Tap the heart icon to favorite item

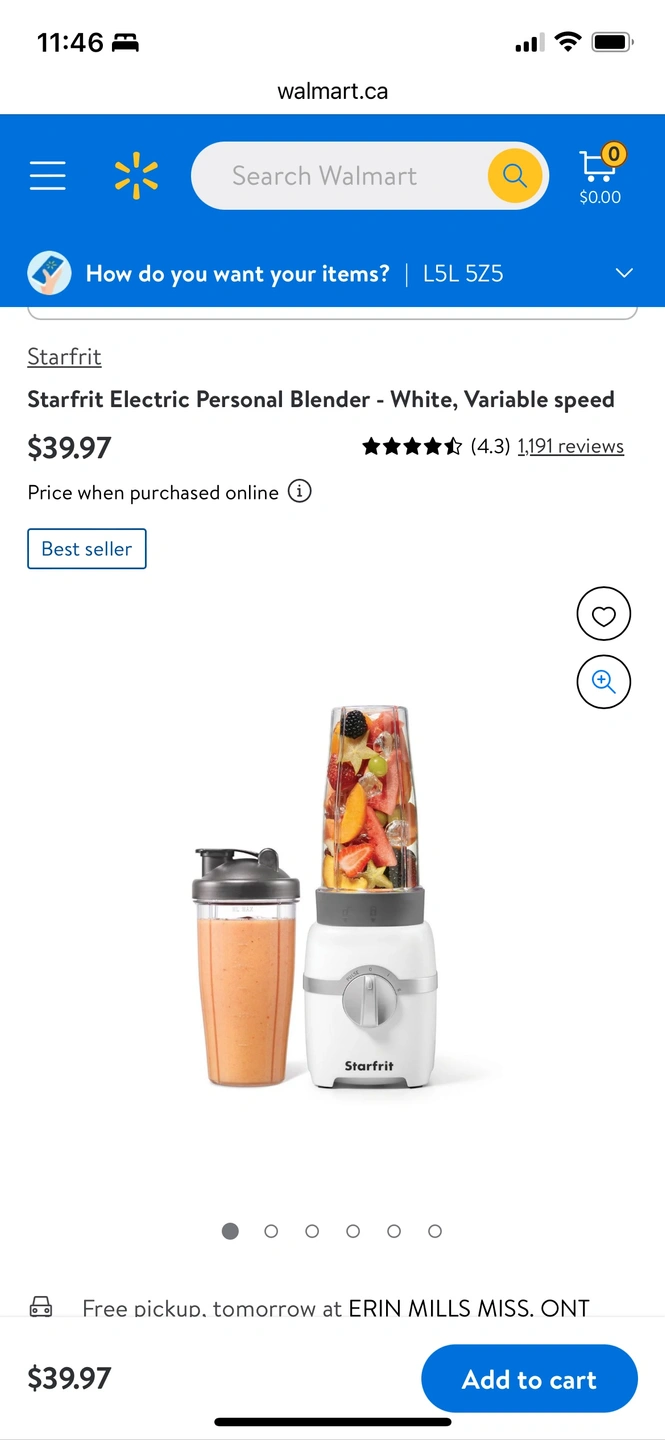pyautogui.click(x=604, y=615)
